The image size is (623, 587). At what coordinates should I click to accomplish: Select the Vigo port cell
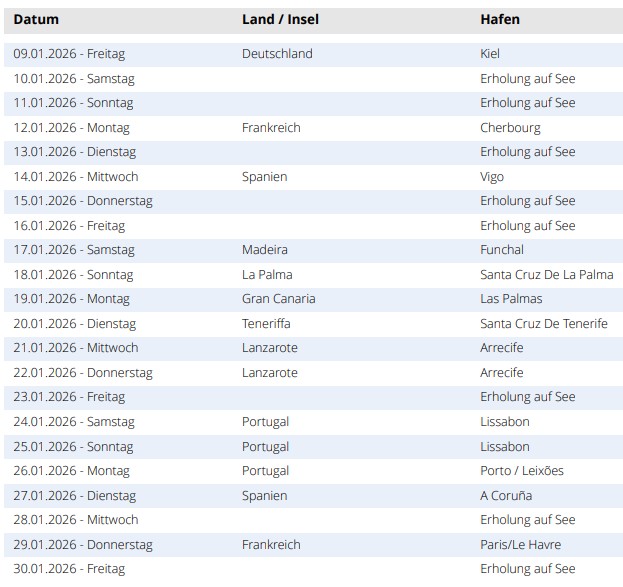492,177
